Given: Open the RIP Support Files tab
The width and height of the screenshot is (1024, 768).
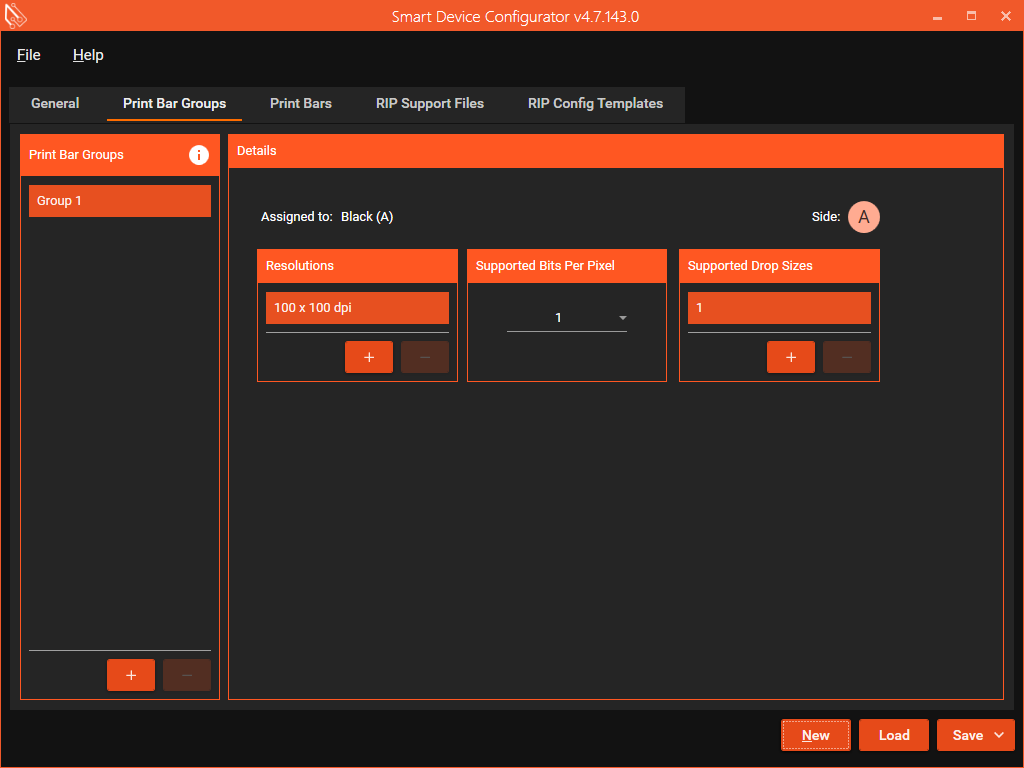Looking at the screenshot, I should (430, 103).
